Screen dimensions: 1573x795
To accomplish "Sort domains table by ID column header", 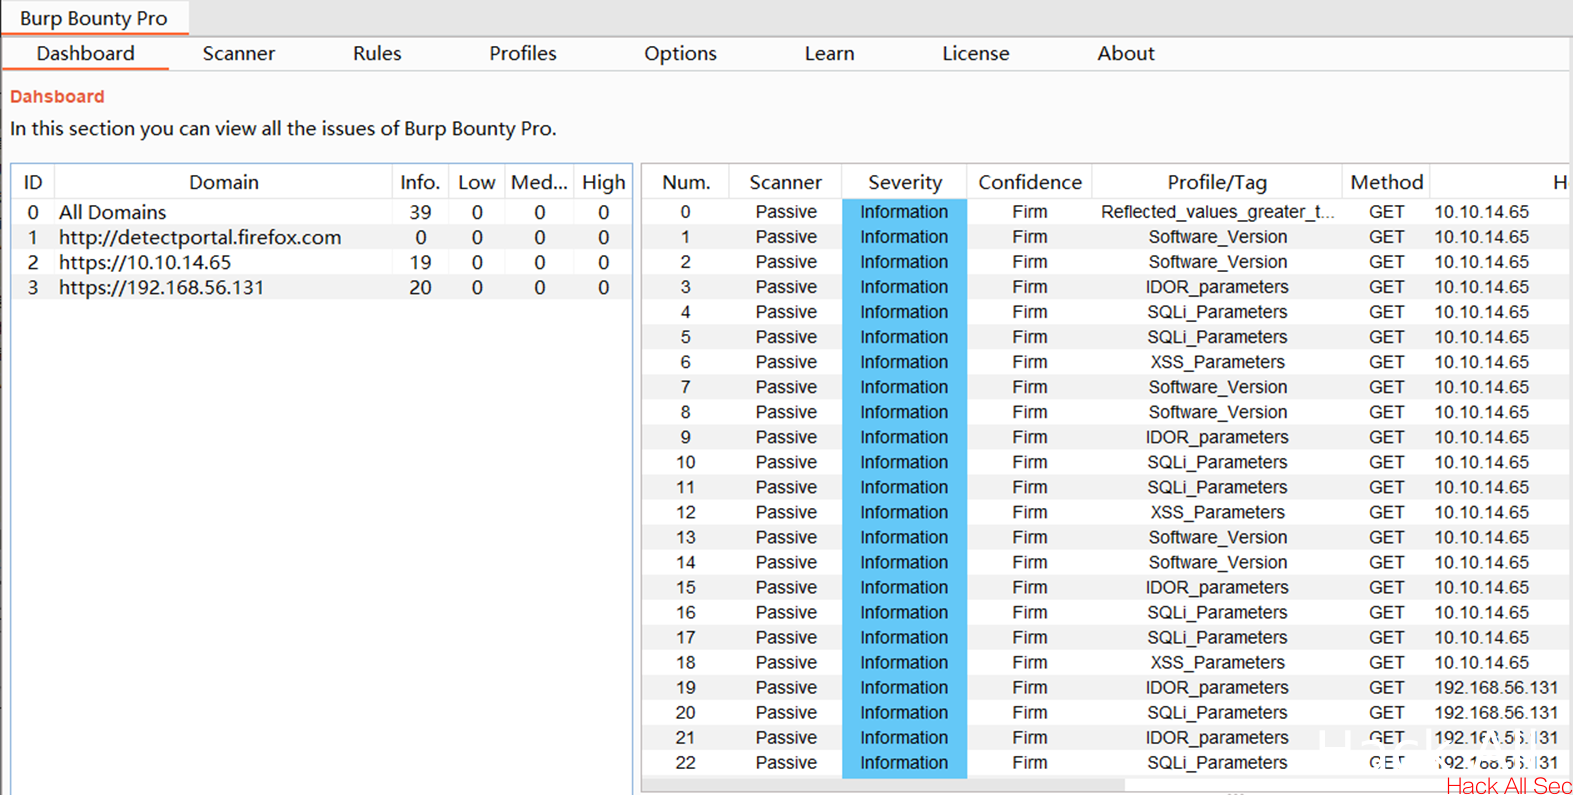I will 33,182.
